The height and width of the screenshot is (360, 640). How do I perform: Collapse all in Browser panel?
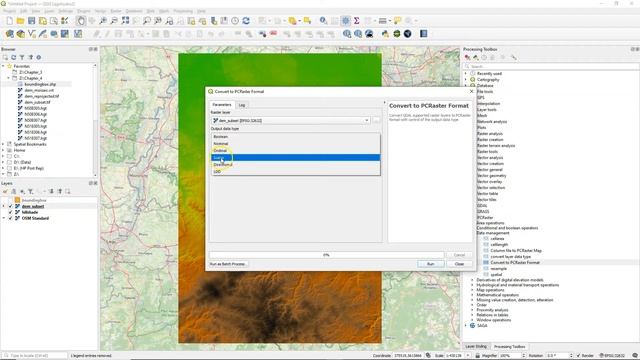point(31,58)
